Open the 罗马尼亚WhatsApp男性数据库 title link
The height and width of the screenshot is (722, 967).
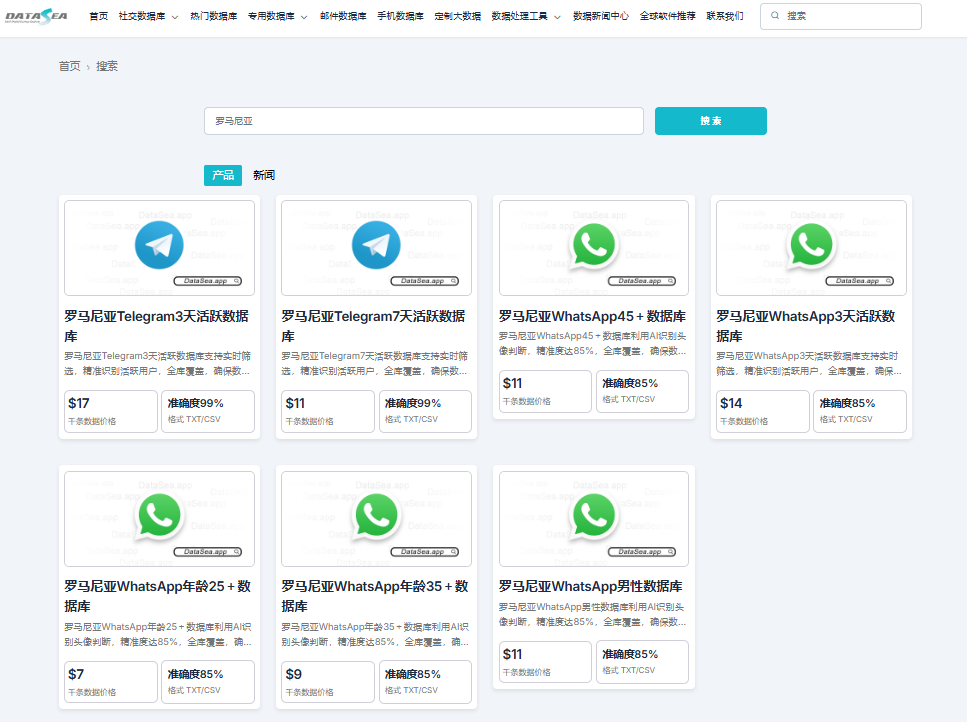click(x=591, y=586)
